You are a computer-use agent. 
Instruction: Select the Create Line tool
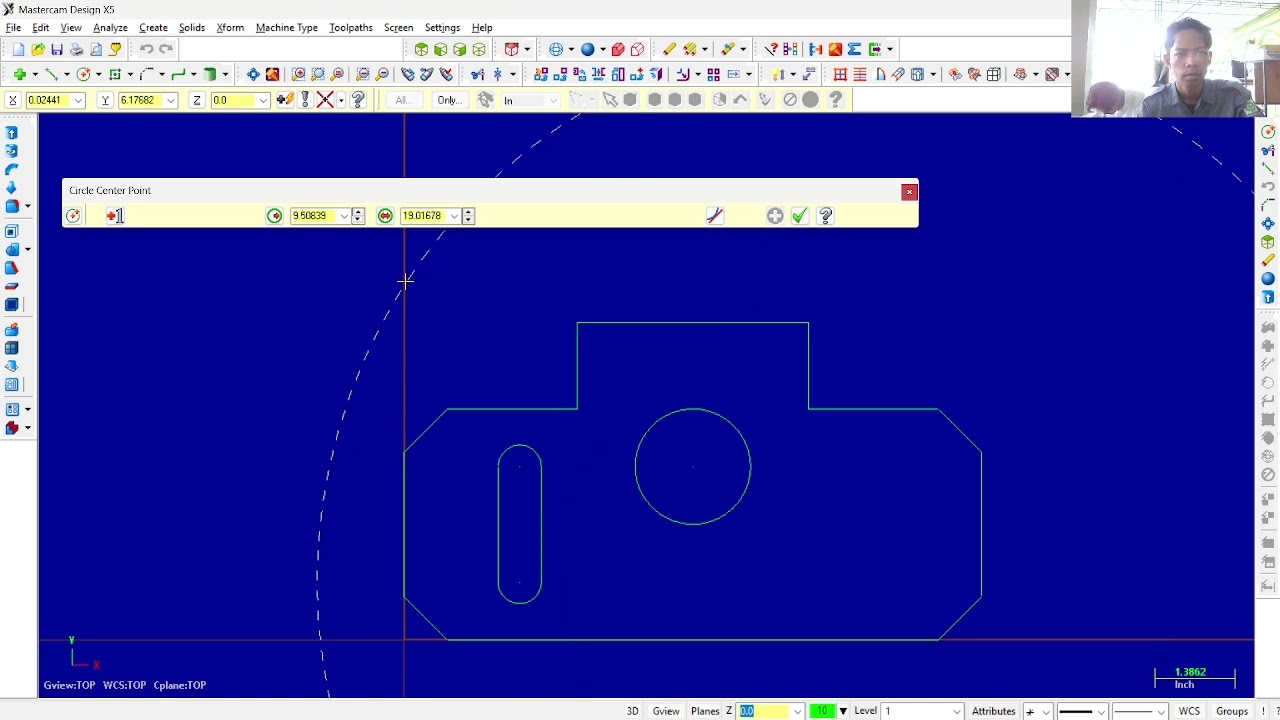point(51,74)
